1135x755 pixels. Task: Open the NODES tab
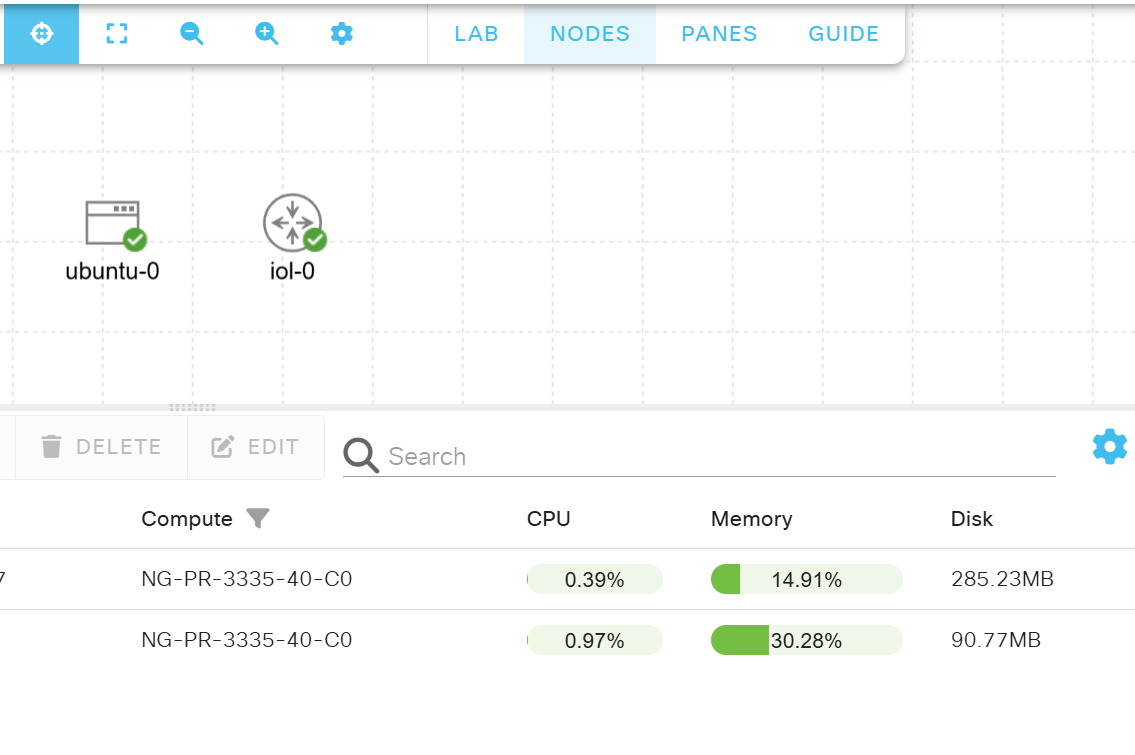pos(590,34)
